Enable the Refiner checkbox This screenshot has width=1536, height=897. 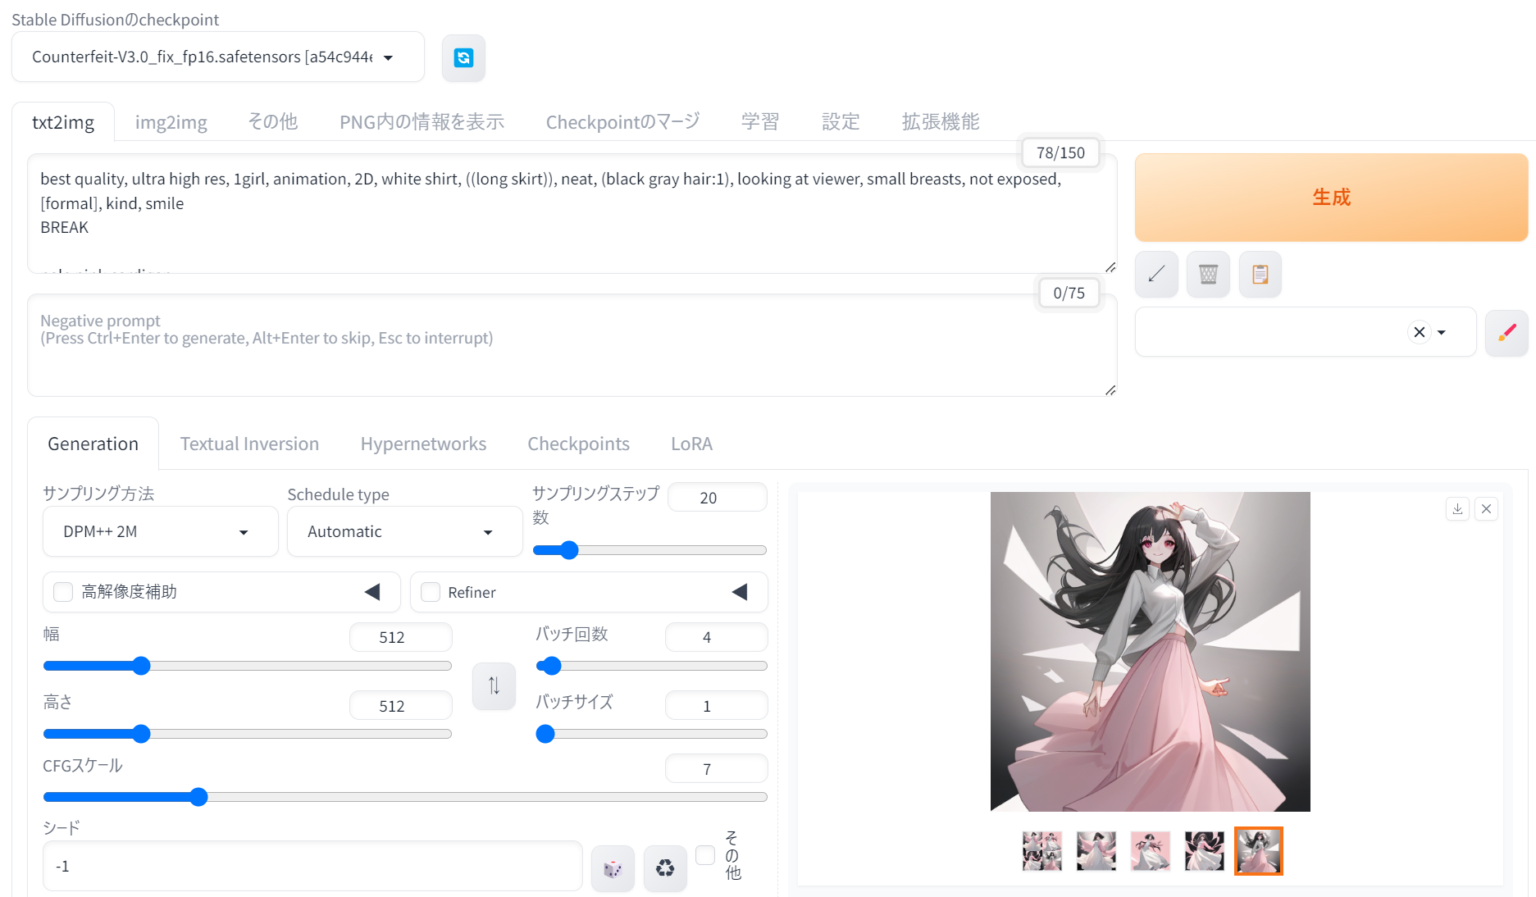click(x=430, y=592)
